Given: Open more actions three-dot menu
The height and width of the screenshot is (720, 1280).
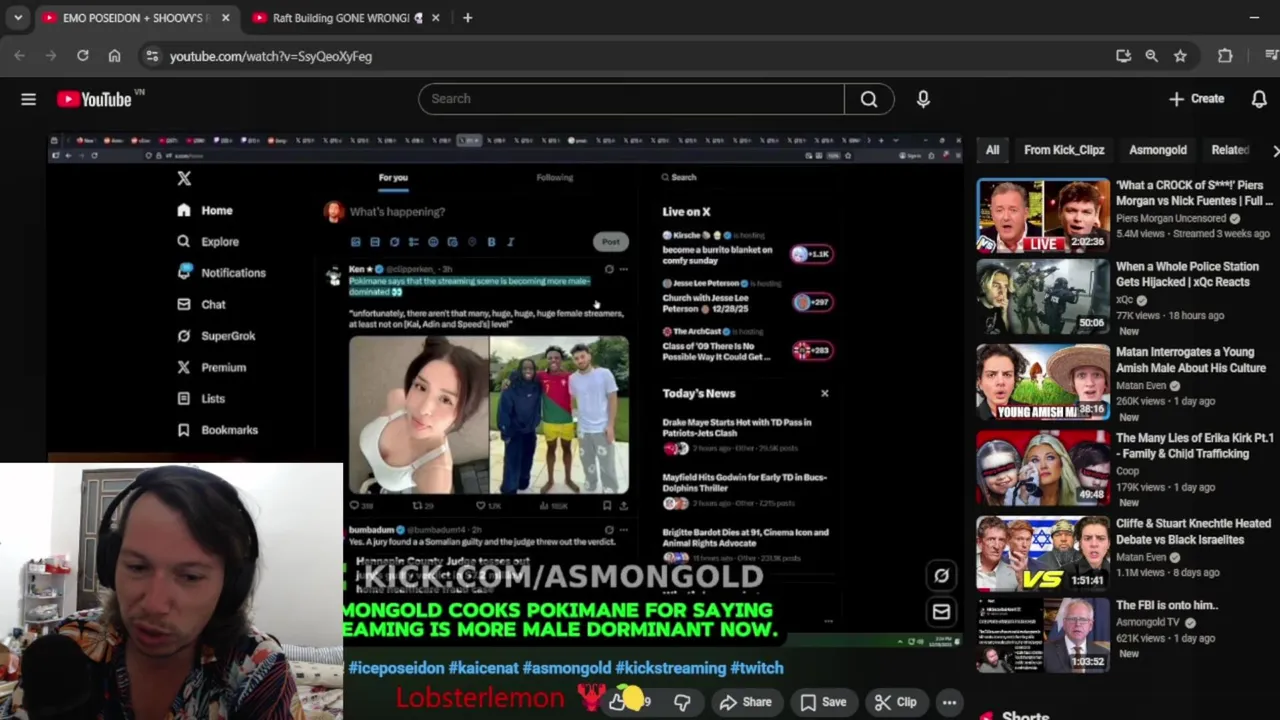Looking at the screenshot, I should 949,702.
